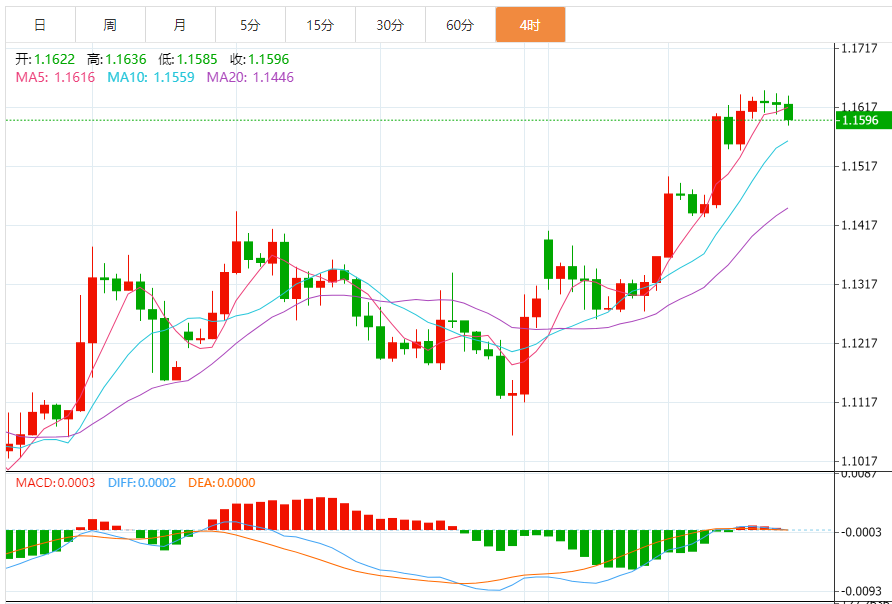Click the 收:1.1596 close price value
892x604 pixels.
click(259, 59)
